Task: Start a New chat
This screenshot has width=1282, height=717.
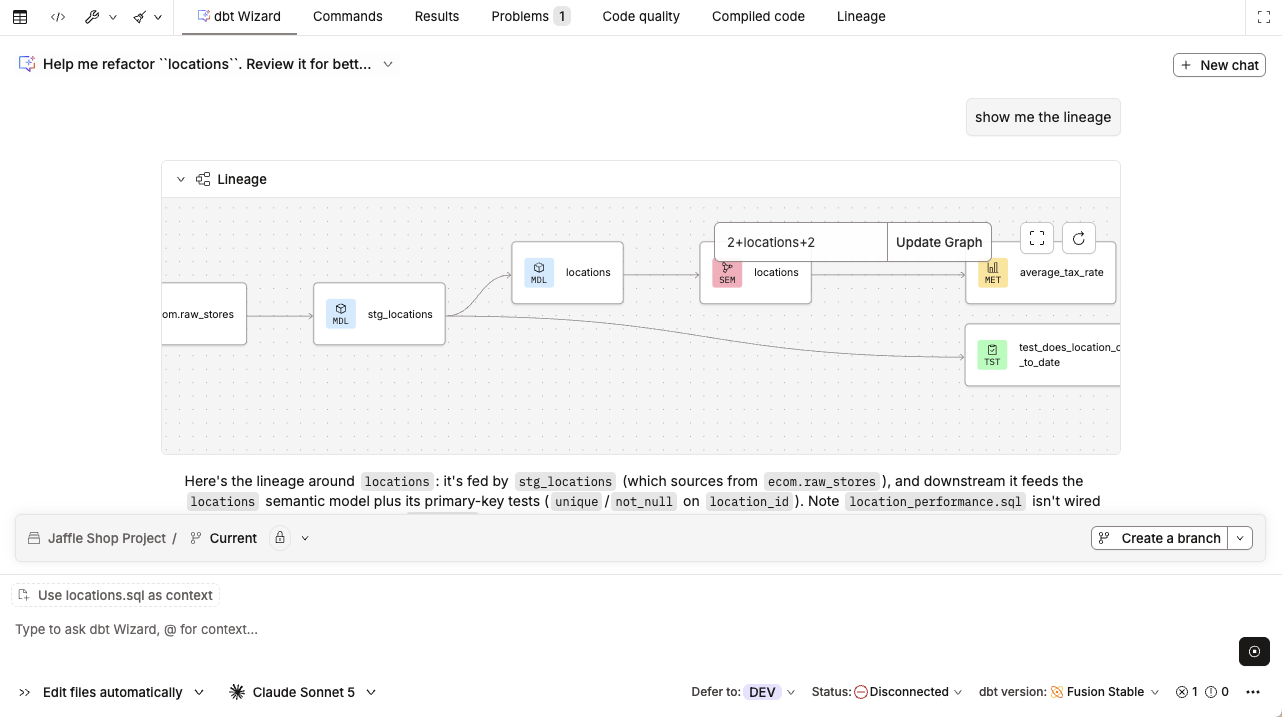Action: point(1219,65)
